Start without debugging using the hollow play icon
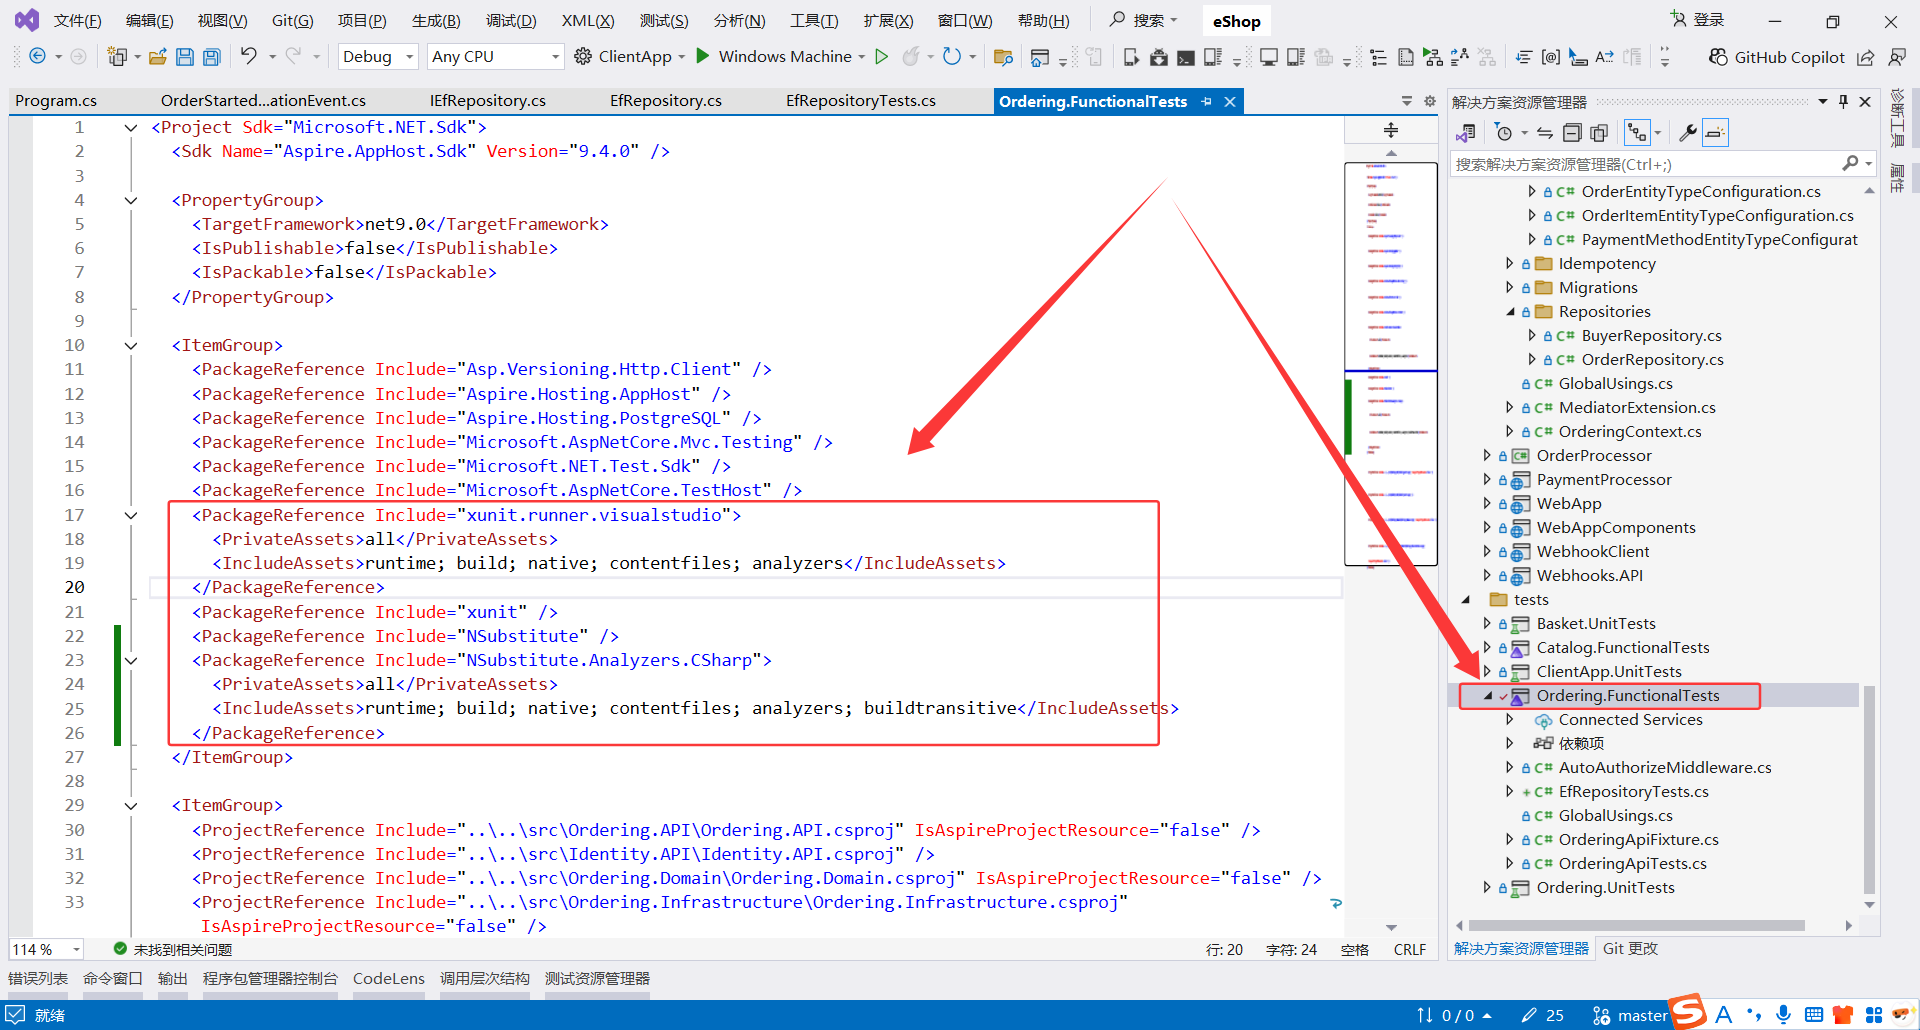Image resolution: width=1920 pixels, height=1030 pixels. (x=881, y=57)
